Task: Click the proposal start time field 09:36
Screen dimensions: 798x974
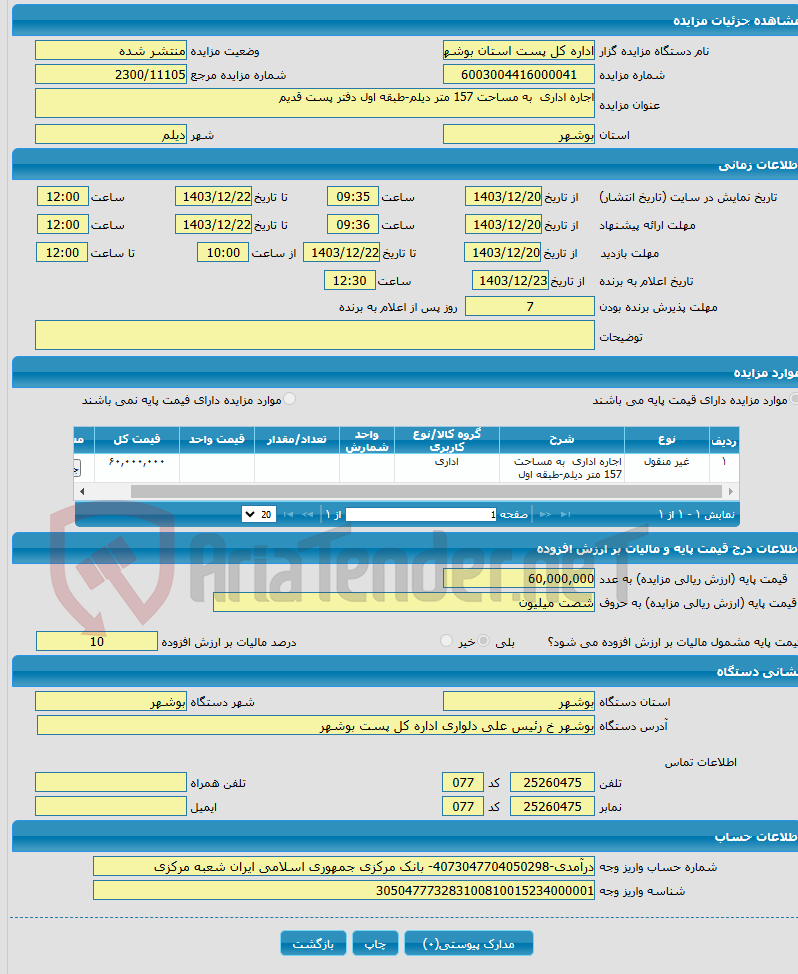Action: coord(353,224)
